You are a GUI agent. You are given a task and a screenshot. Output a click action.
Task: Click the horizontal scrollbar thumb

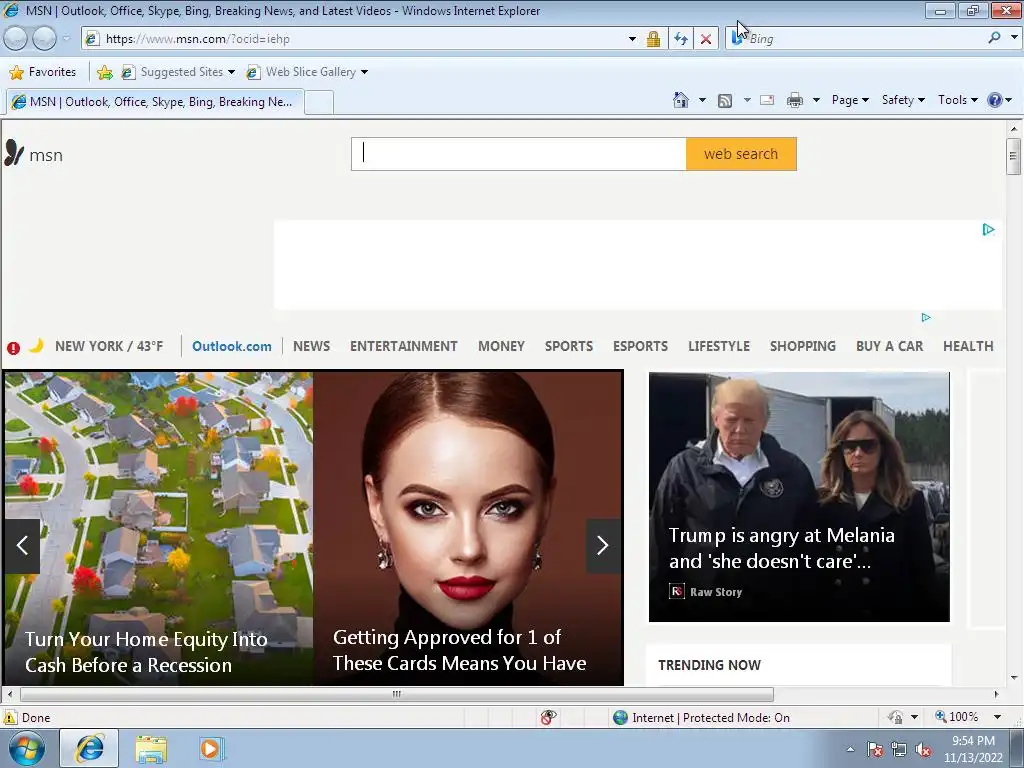pos(396,694)
